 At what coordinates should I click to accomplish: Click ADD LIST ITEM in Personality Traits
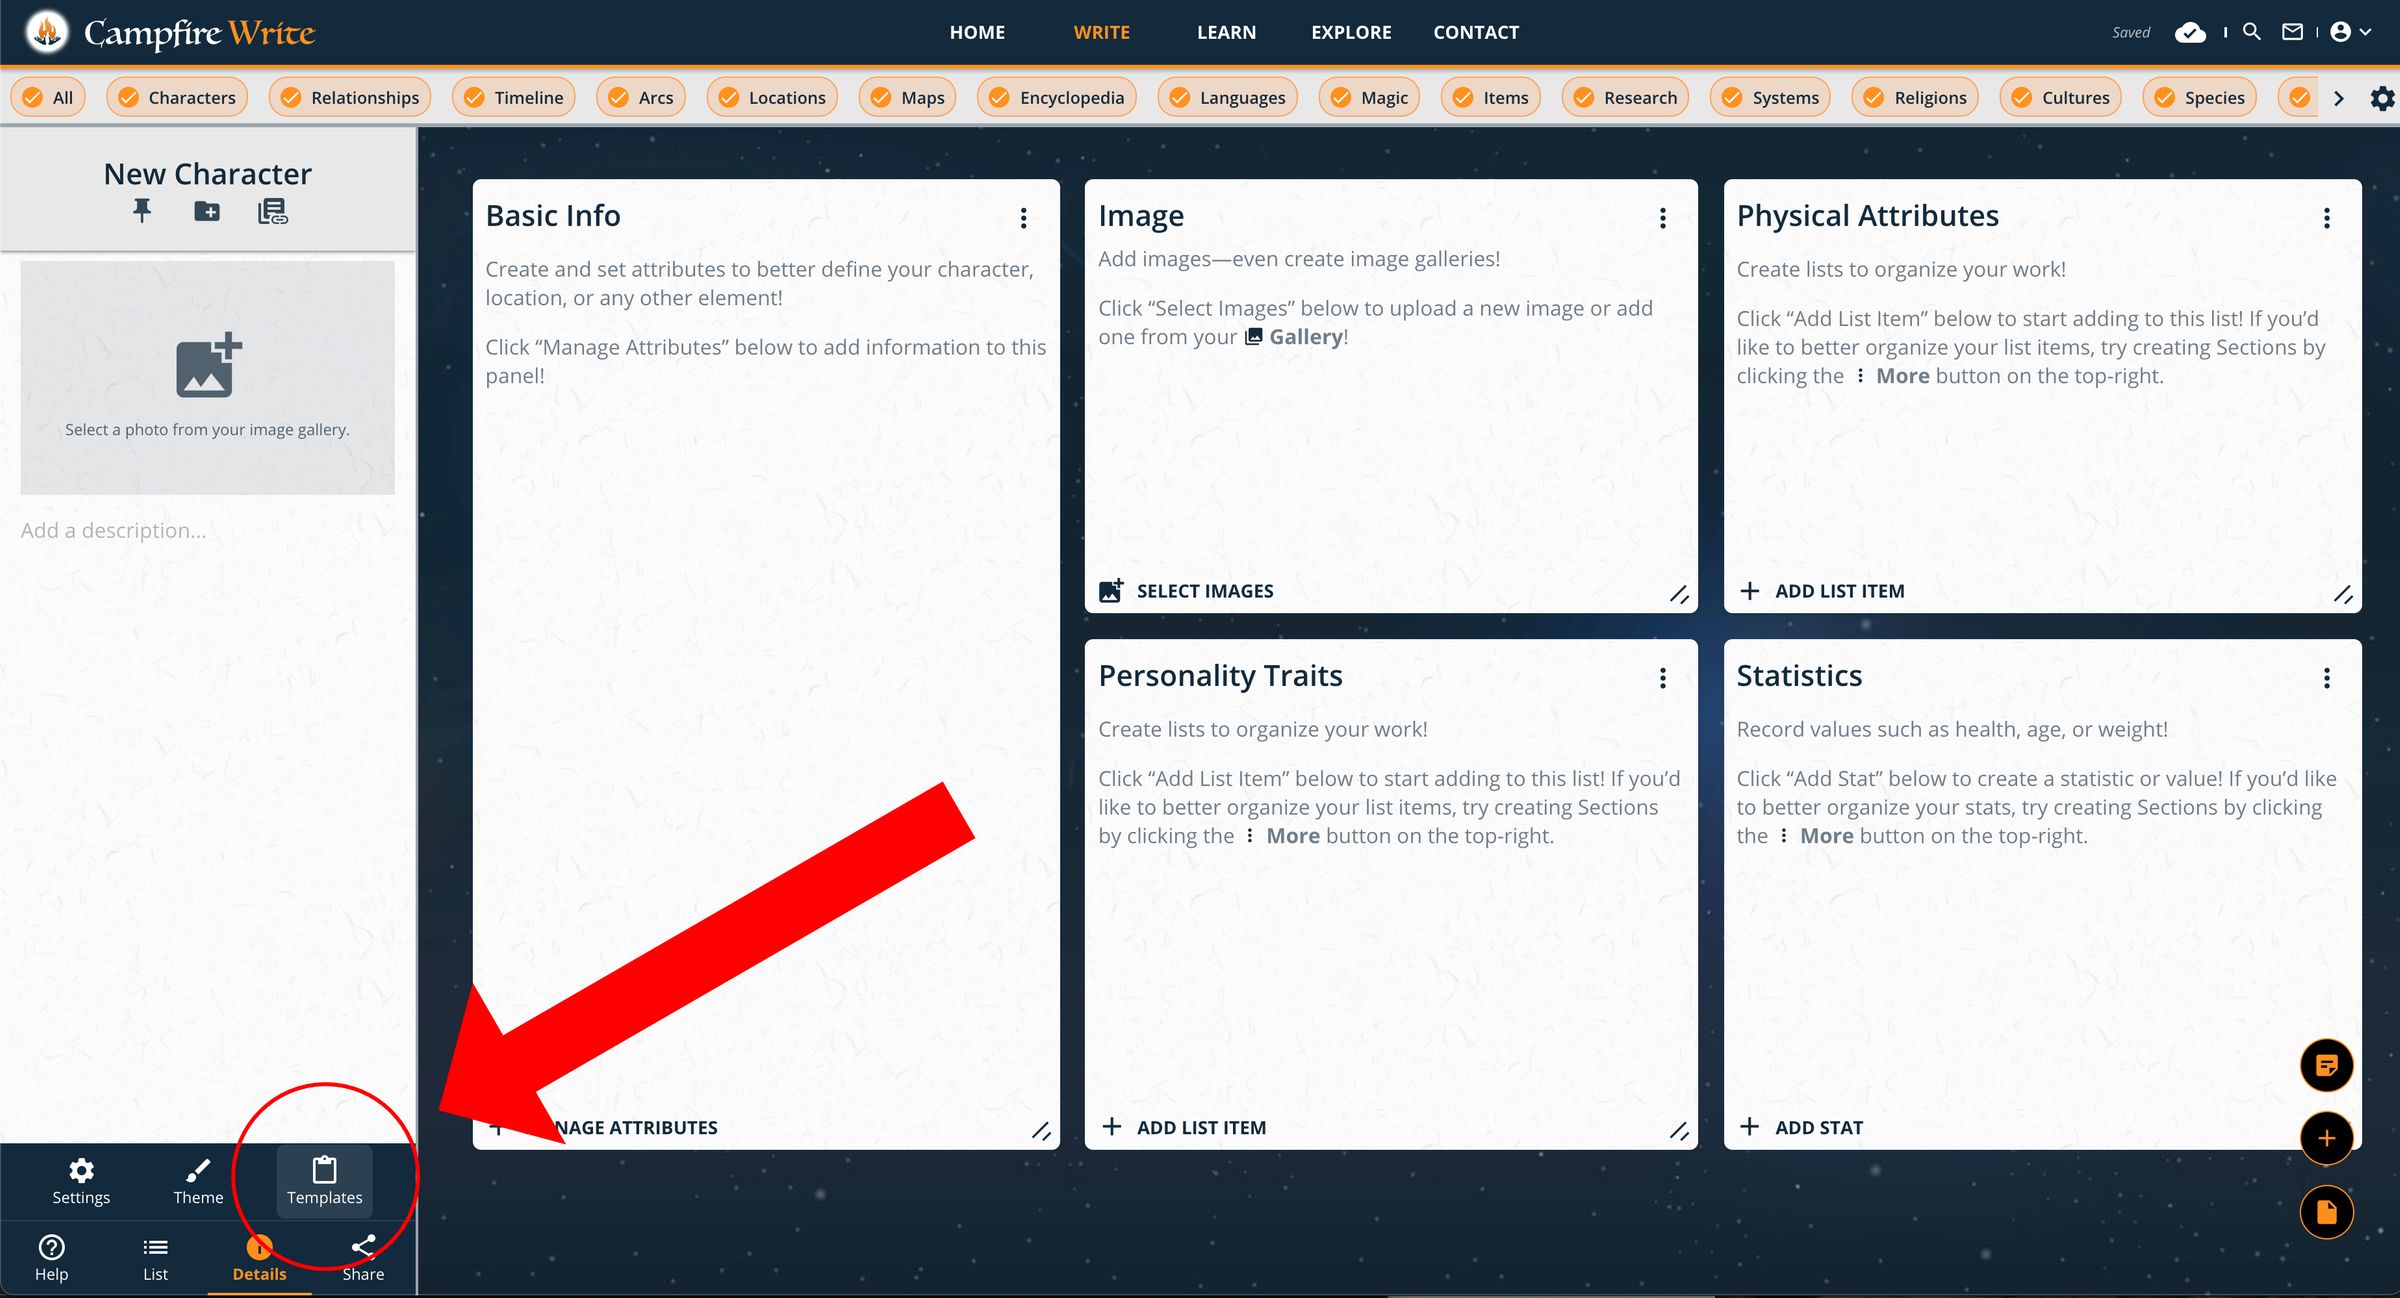coord(1184,1127)
